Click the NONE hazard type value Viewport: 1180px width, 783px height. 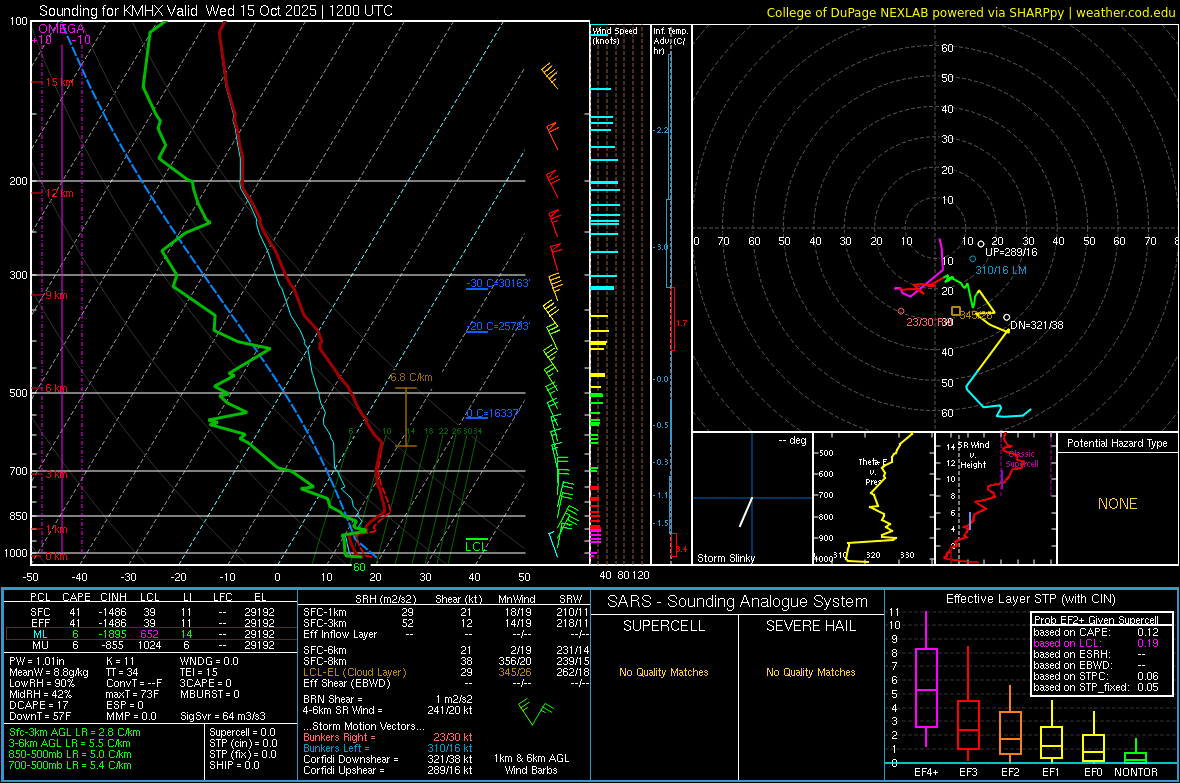click(x=1117, y=504)
